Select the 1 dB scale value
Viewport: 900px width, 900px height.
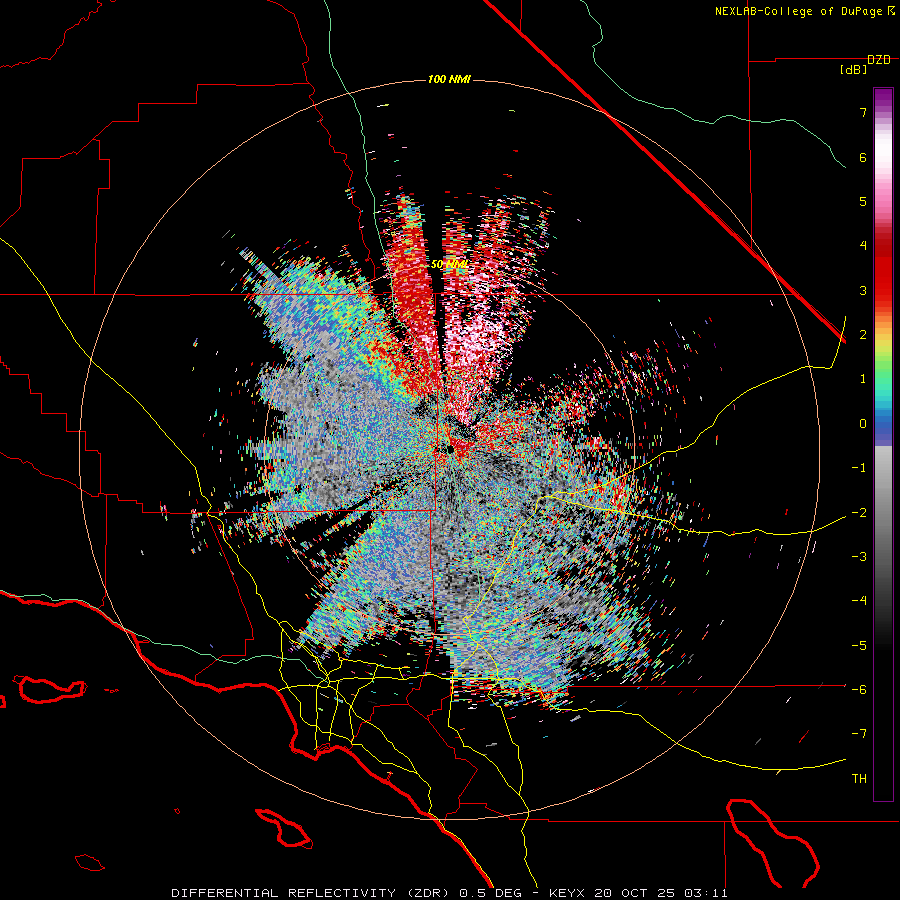tap(863, 379)
